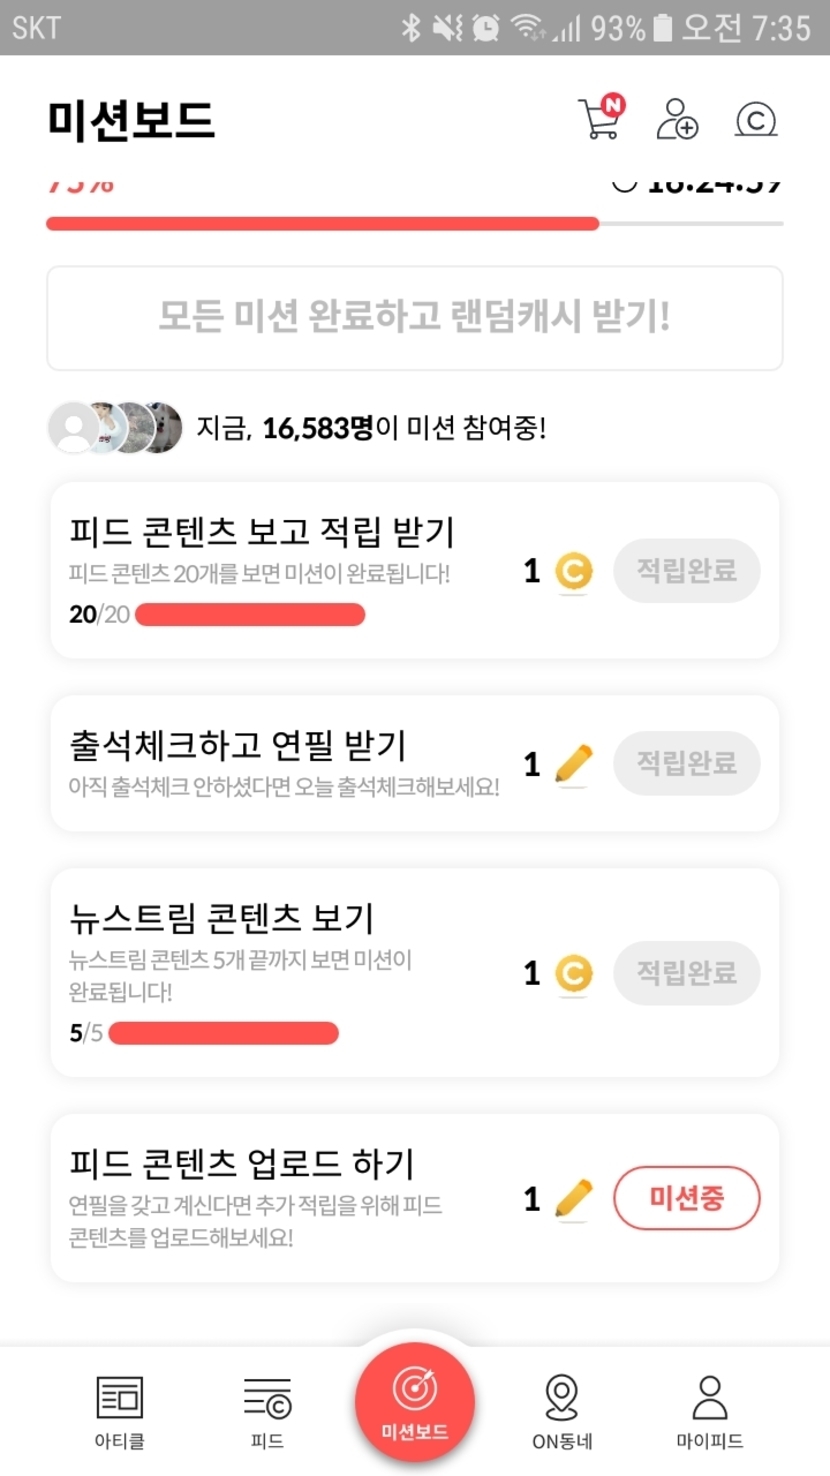830x1476 pixels.
Task: Tap the 아티클 tab
Action: tap(119, 1411)
